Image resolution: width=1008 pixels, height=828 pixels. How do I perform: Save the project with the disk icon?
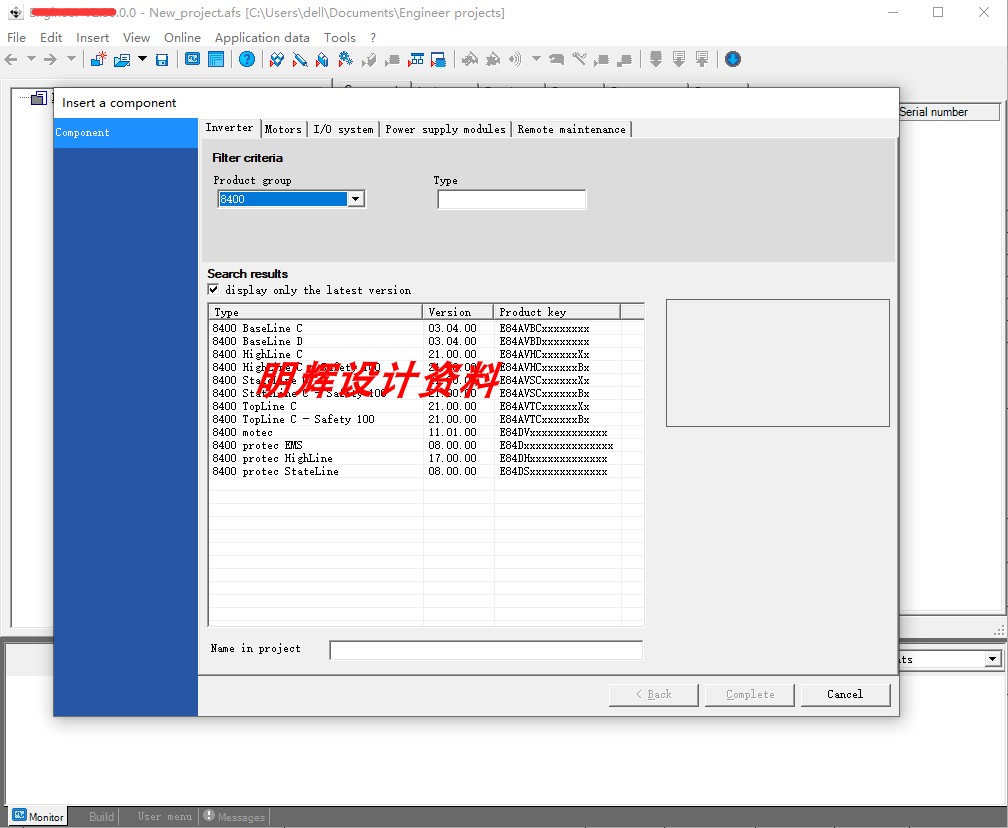coord(160,59)
